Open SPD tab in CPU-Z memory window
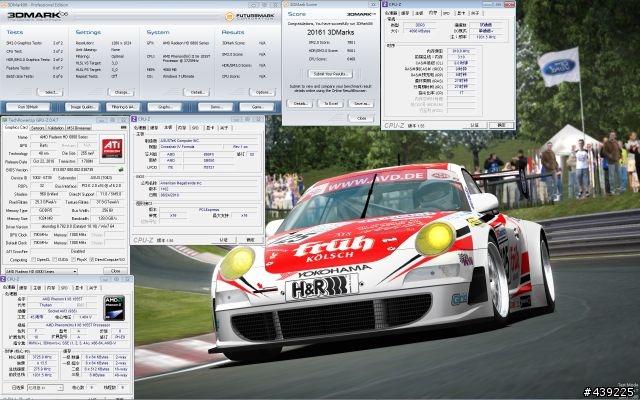This screenshot has width=640, height=400. pyautogui.click(x=447, y=13)
